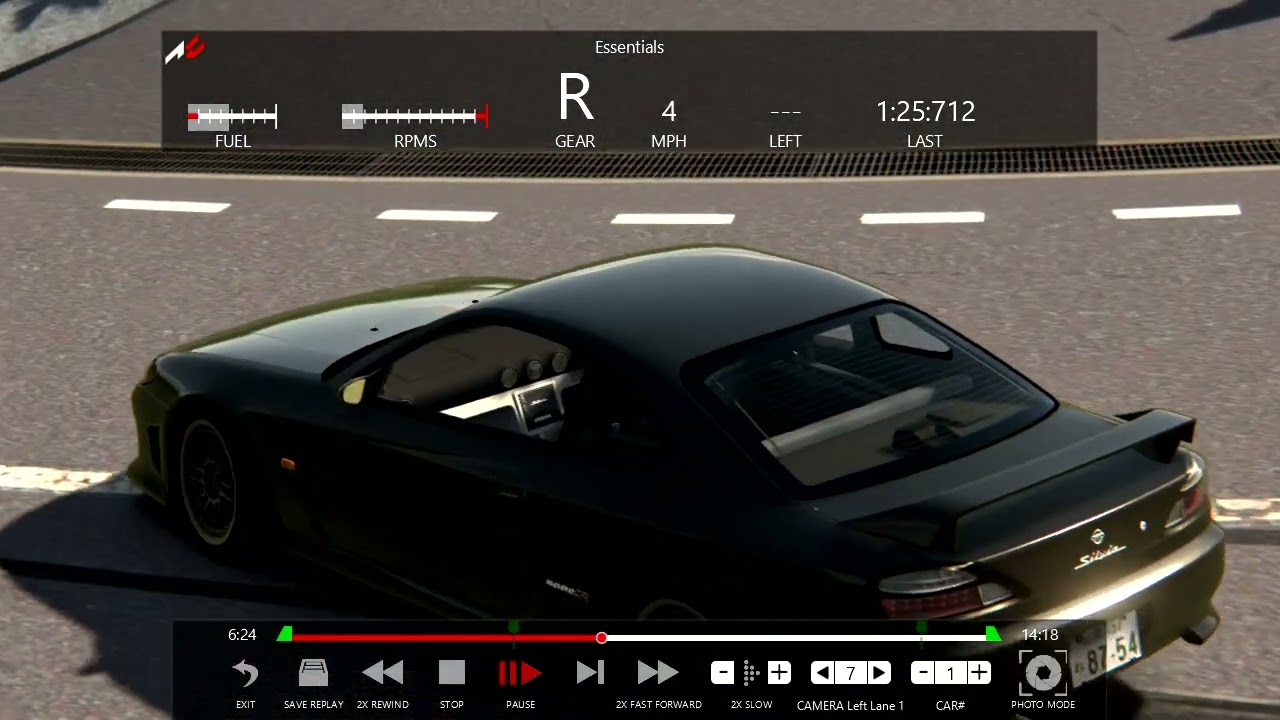Decrease the CAR# value
Viewport: 1280px width, 720px height.
(x=923, y=673)
